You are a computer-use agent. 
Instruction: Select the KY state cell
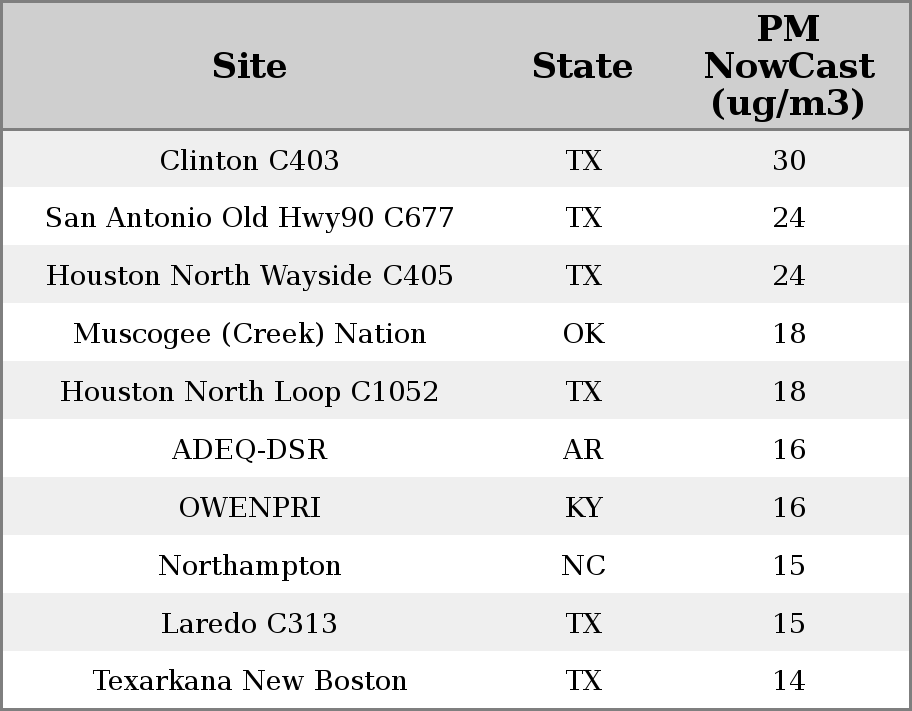[583, 508]
